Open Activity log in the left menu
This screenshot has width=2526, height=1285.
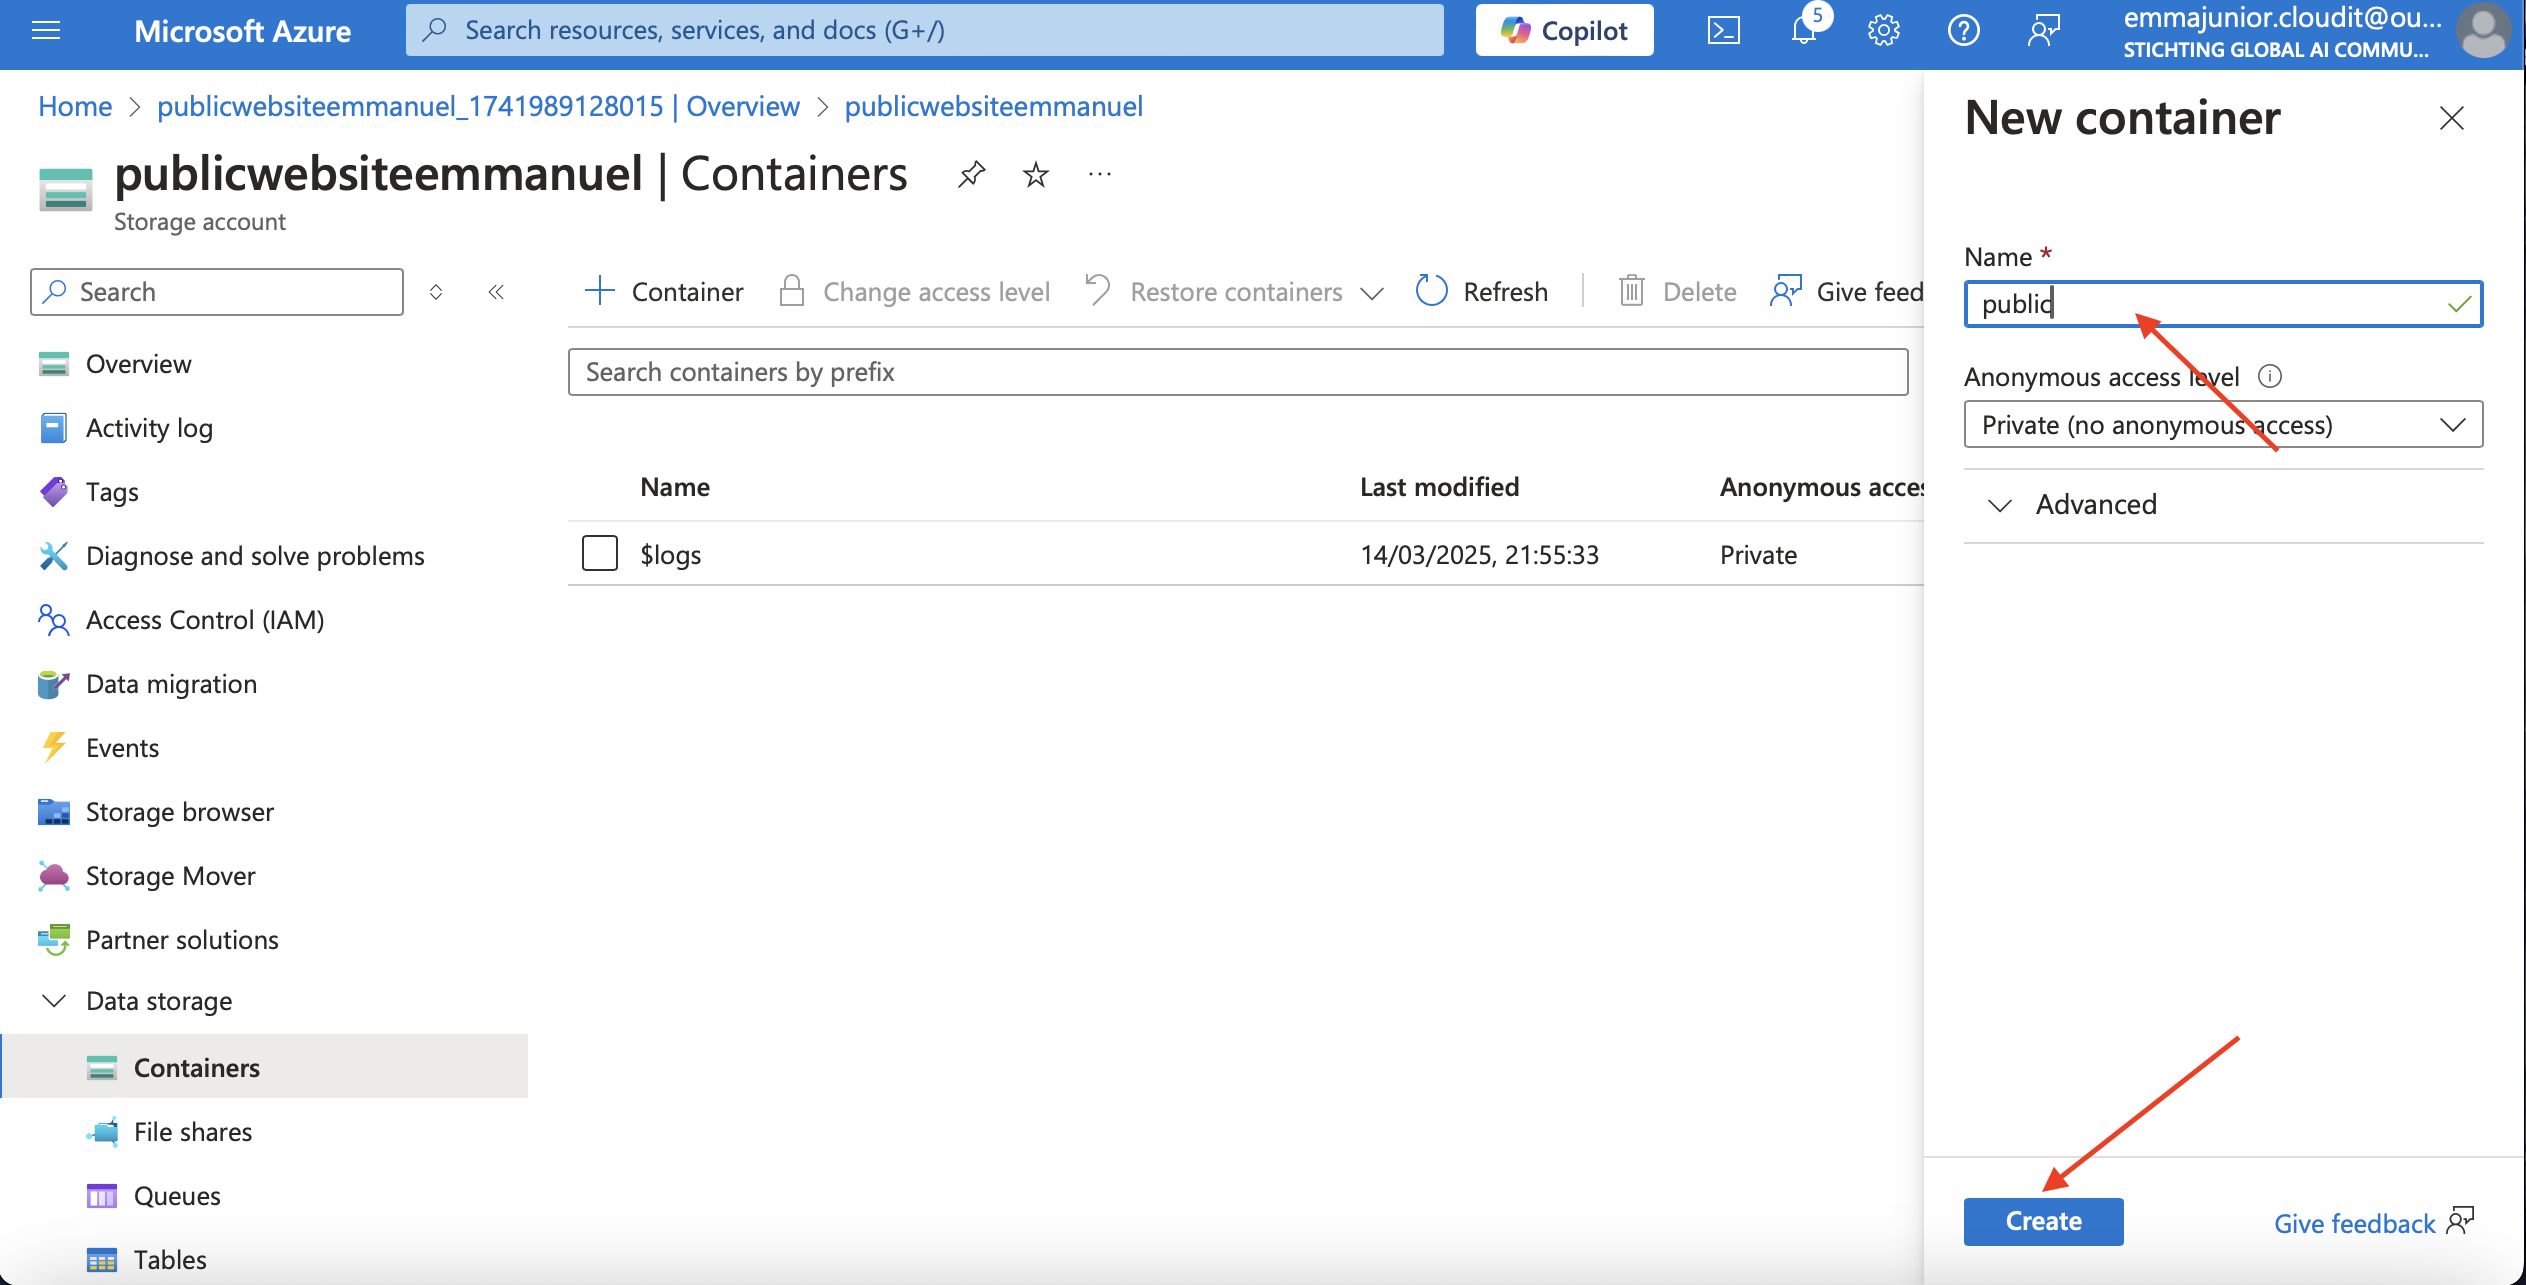click(x=149, y=428)
